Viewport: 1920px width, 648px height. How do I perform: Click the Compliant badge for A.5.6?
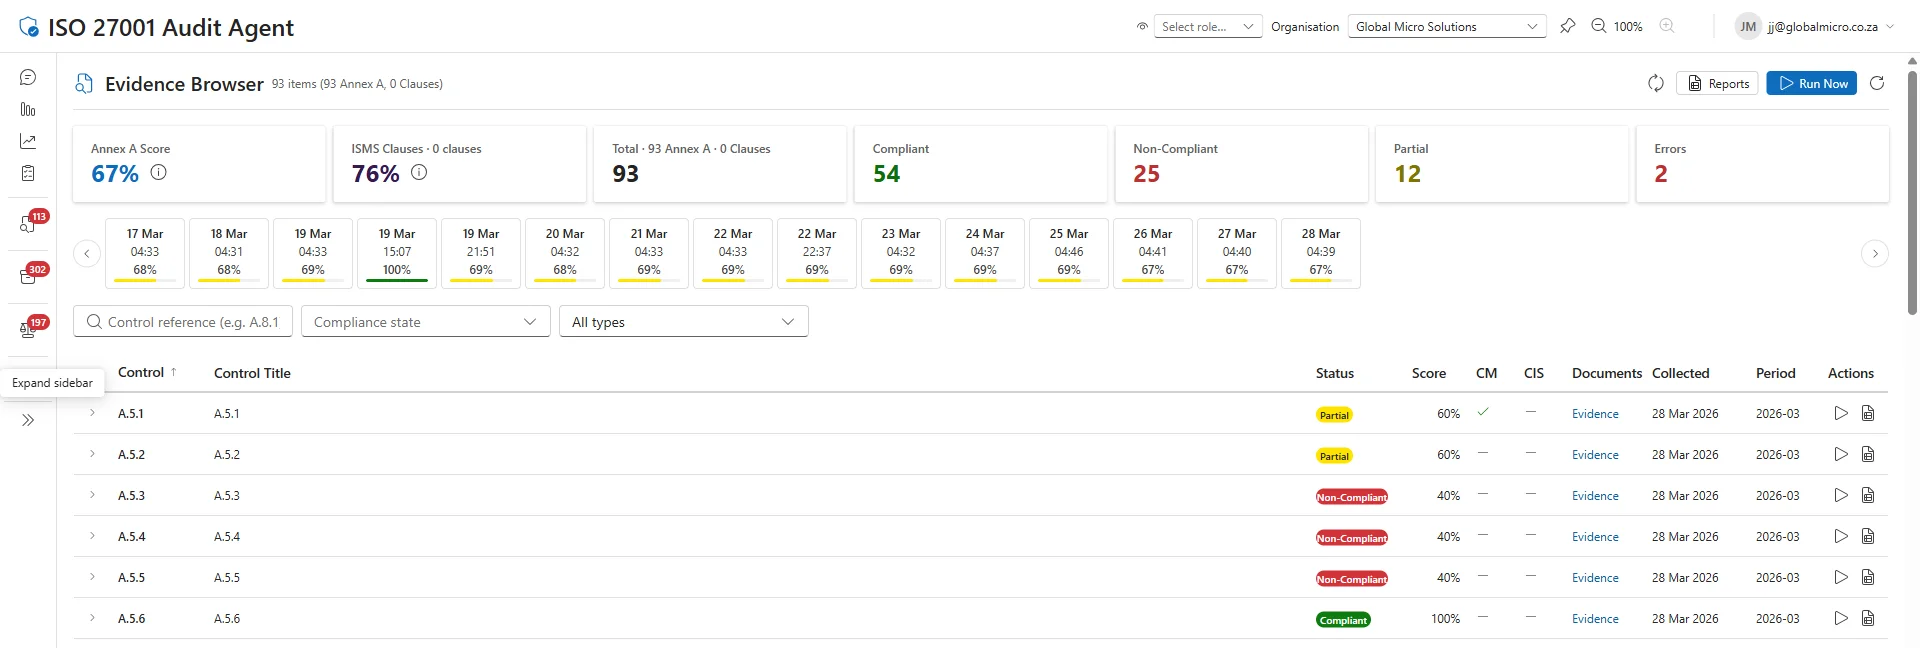coord(1343,620)
